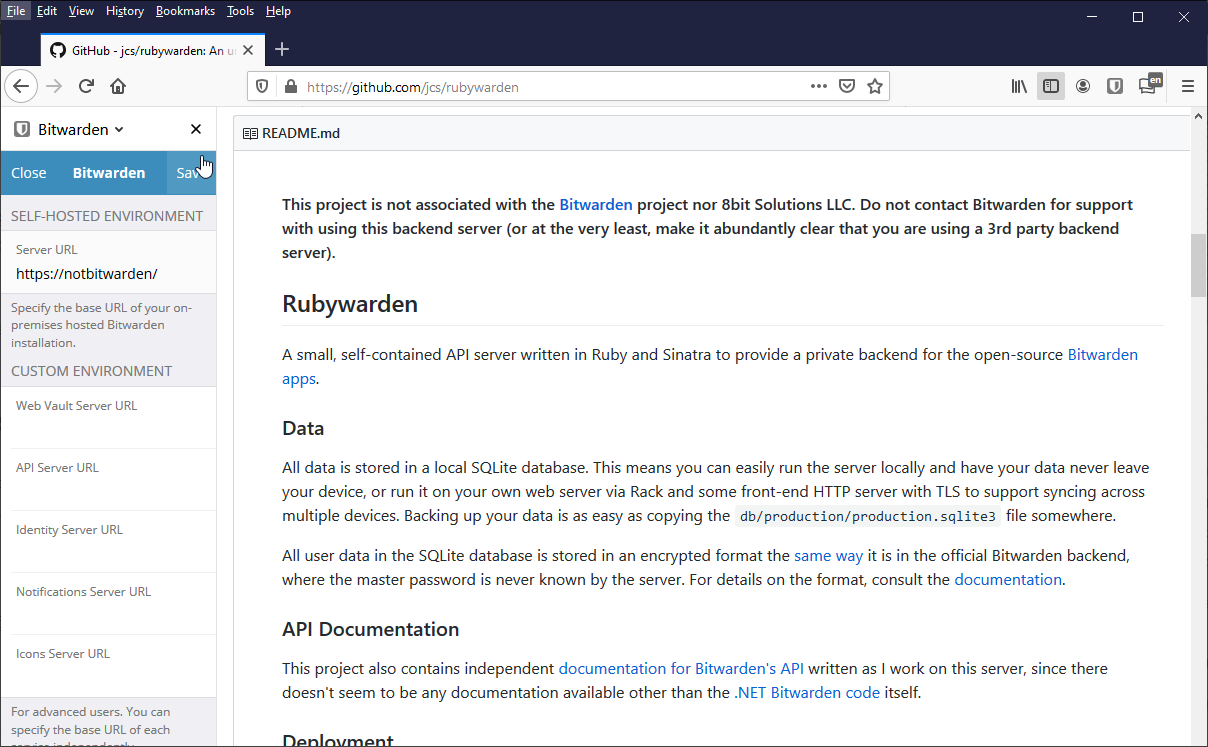Viewport: 1208px width, 747px height.
Task: Open the Library toolbar icon
Action: click(x=1019, y=86)
